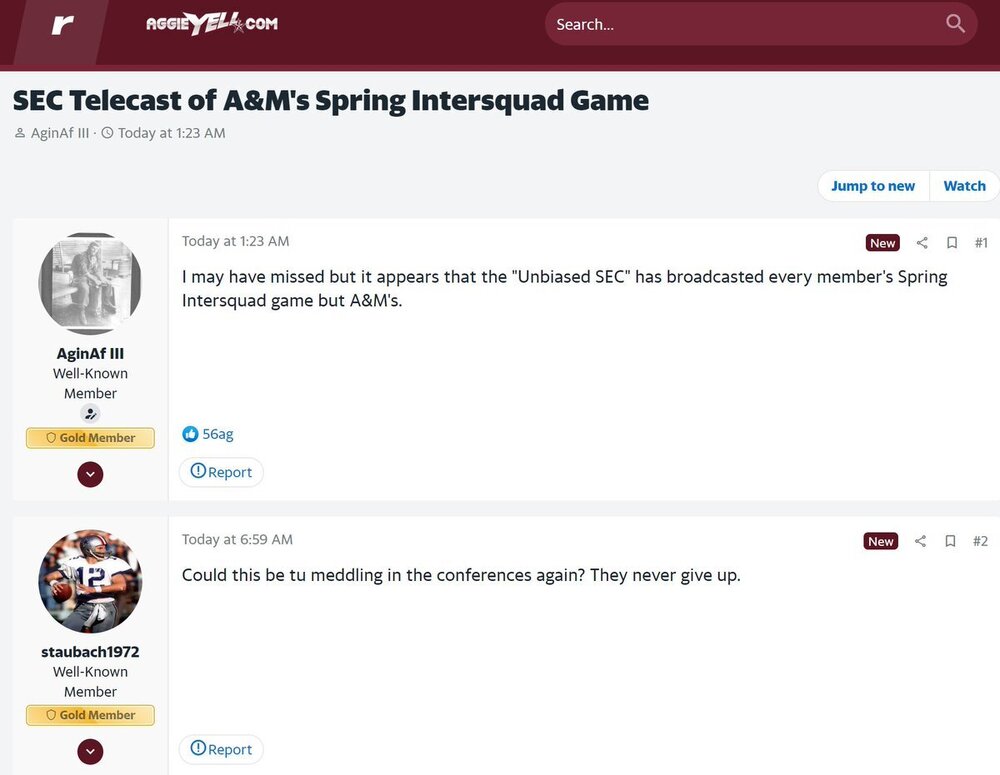Share post #2 via share icon
Image resolution: width=1000 pixels, height=775 pixels.
pos(921,541)
